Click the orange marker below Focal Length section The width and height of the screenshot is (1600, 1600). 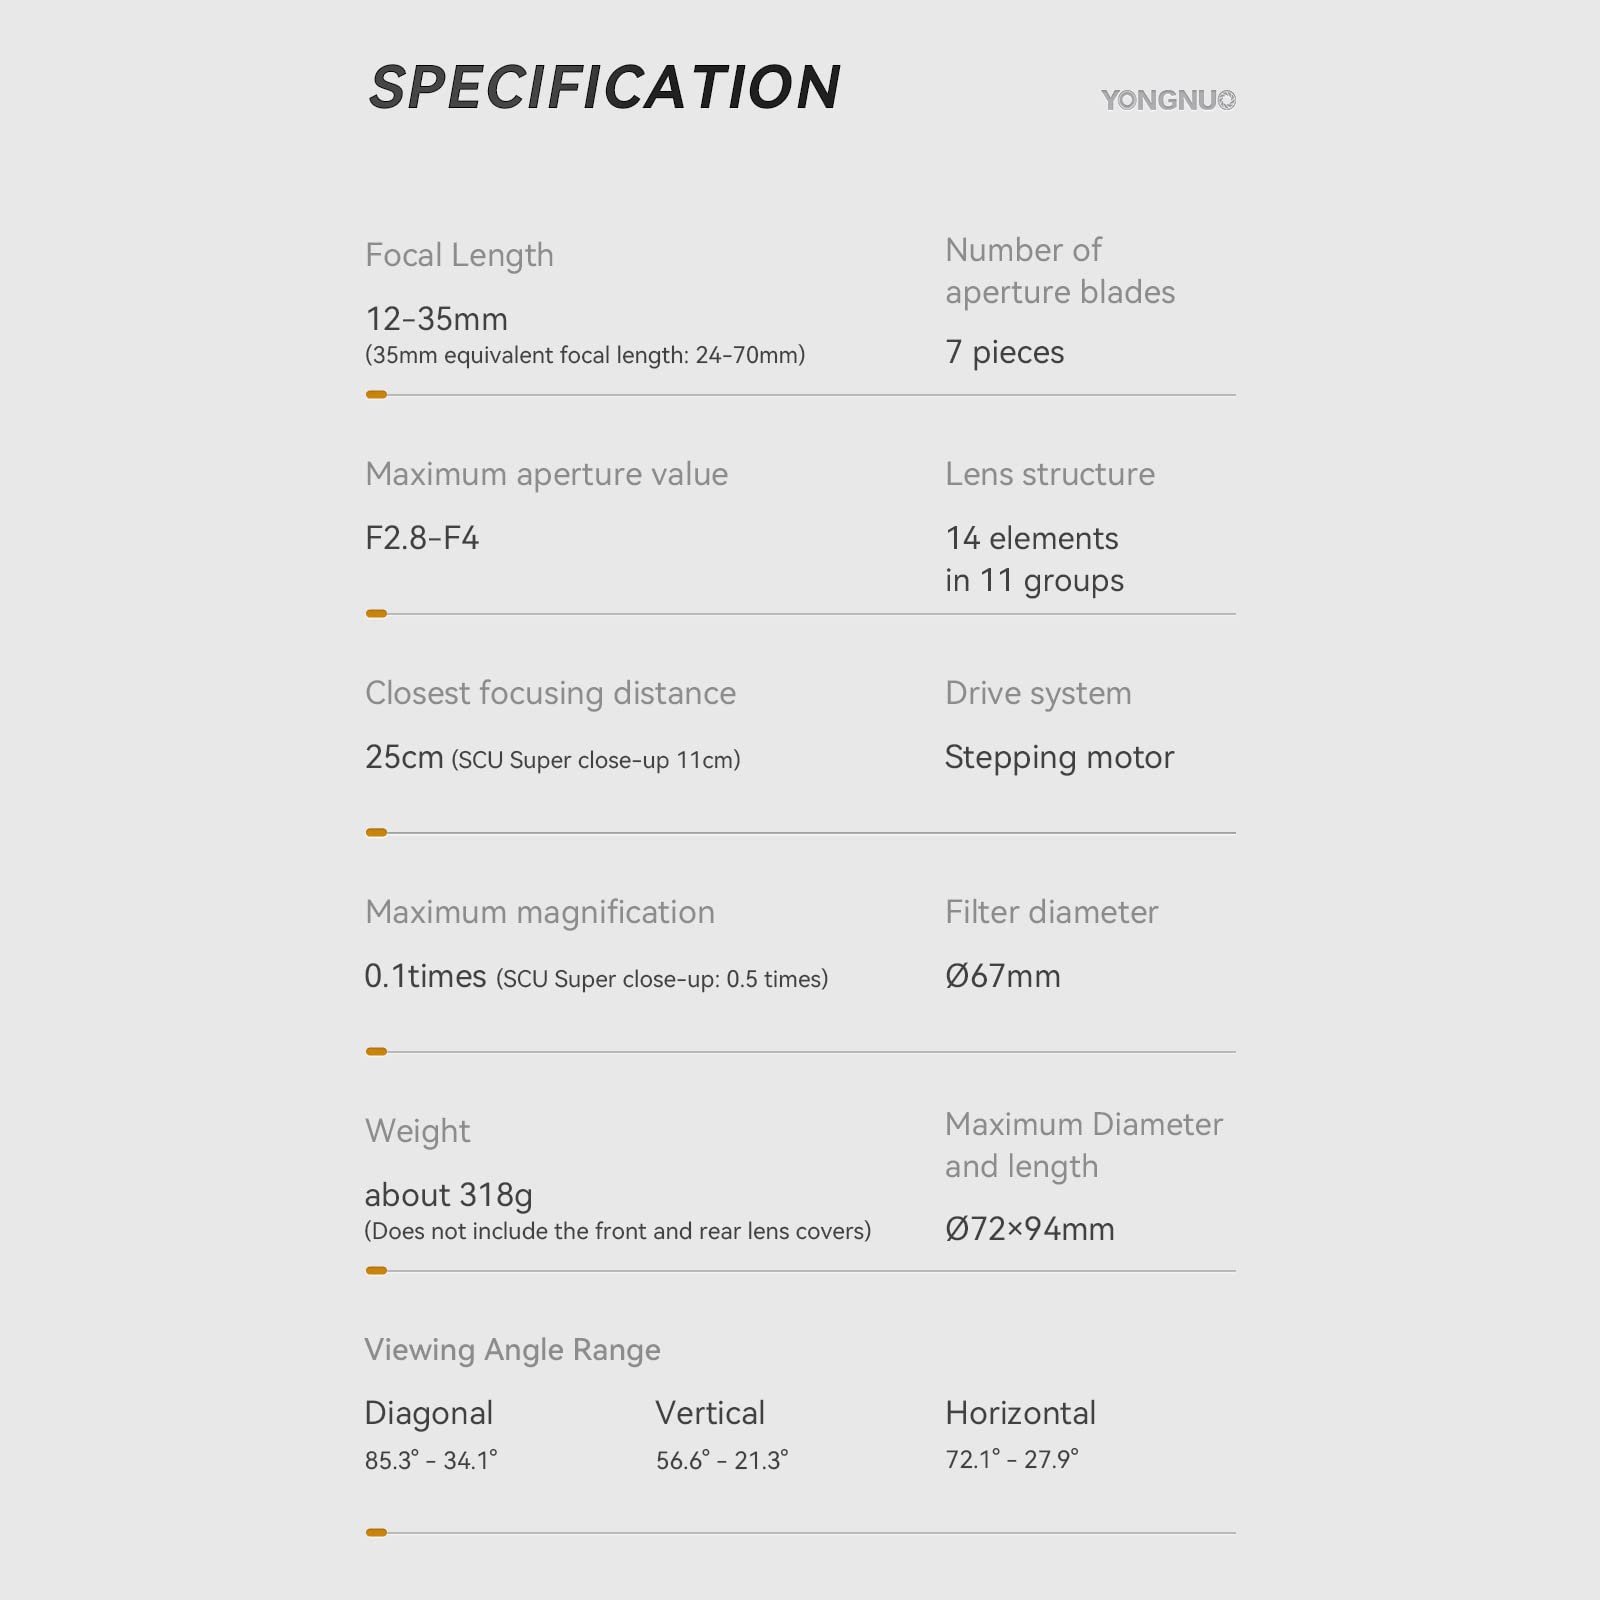[x=376, y=395]
